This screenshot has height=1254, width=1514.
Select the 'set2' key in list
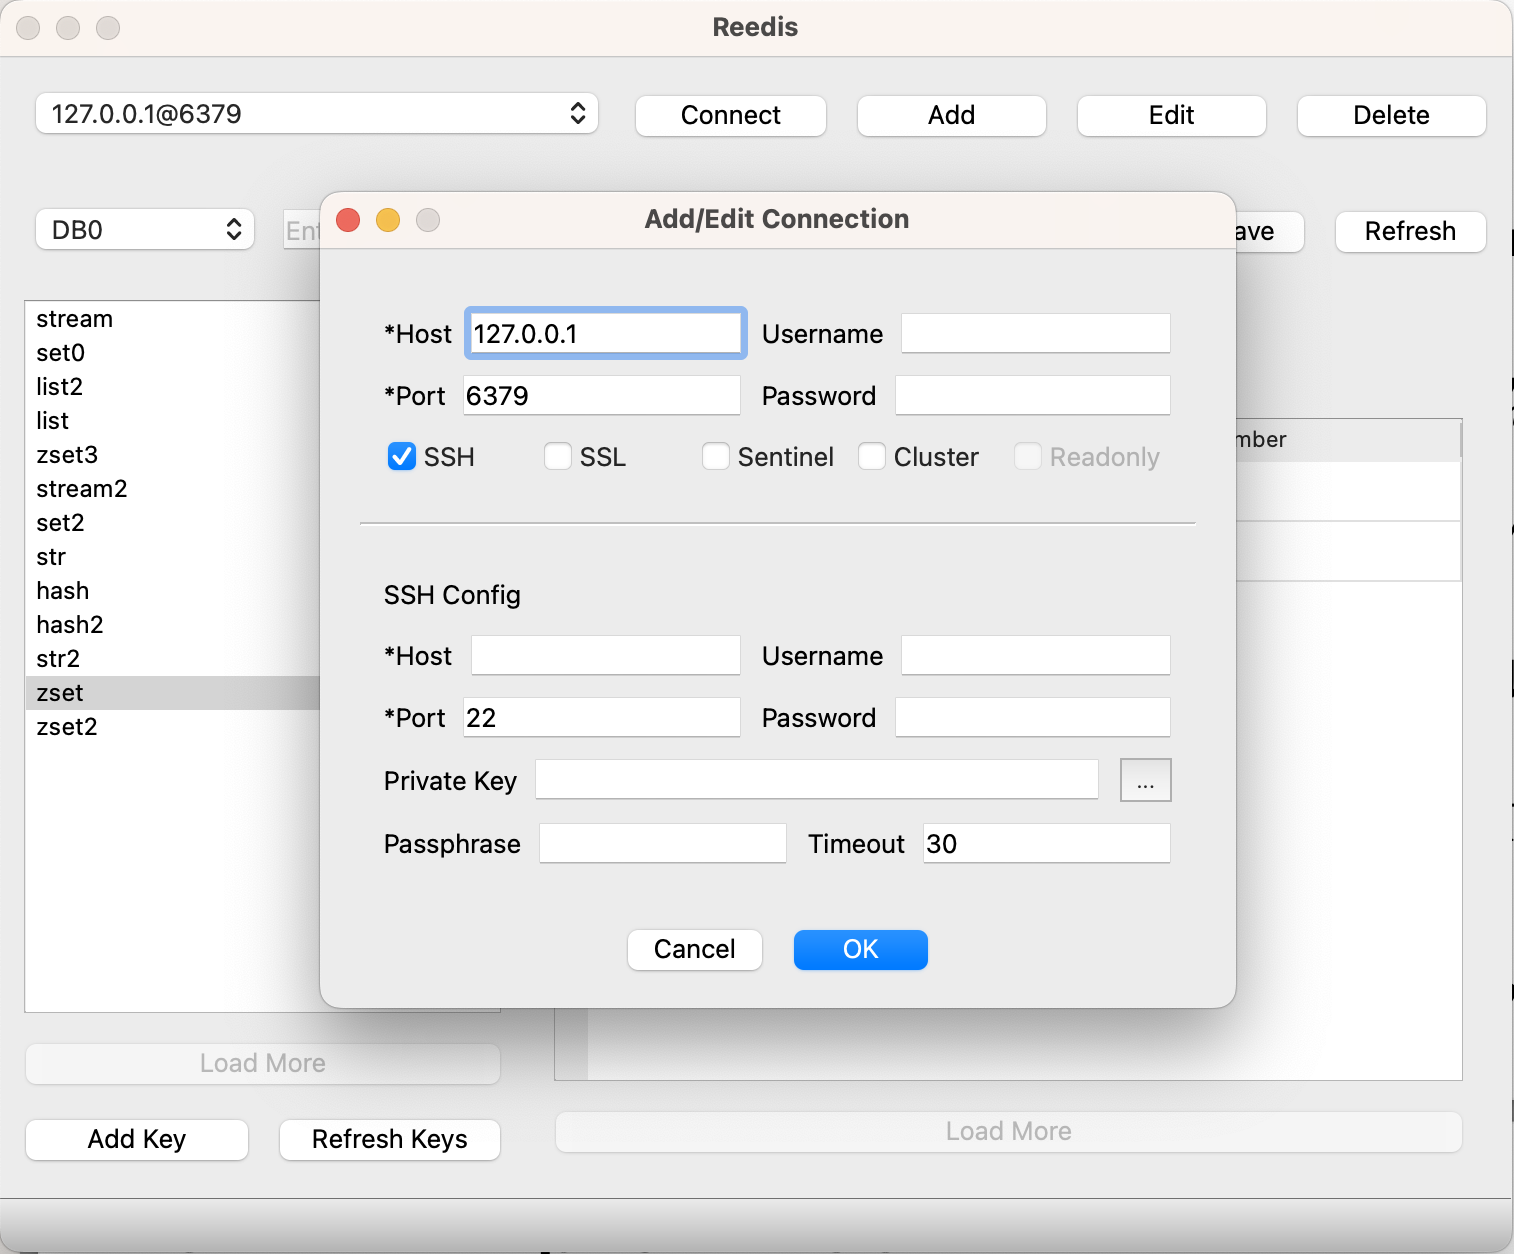pyautogui.click(x=172, y=523)
